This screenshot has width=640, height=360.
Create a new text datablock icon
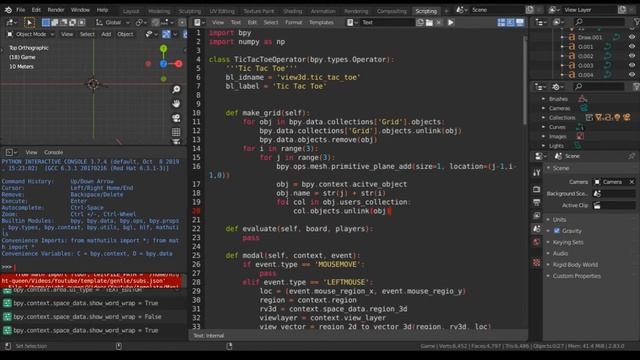tap(420, 22)
